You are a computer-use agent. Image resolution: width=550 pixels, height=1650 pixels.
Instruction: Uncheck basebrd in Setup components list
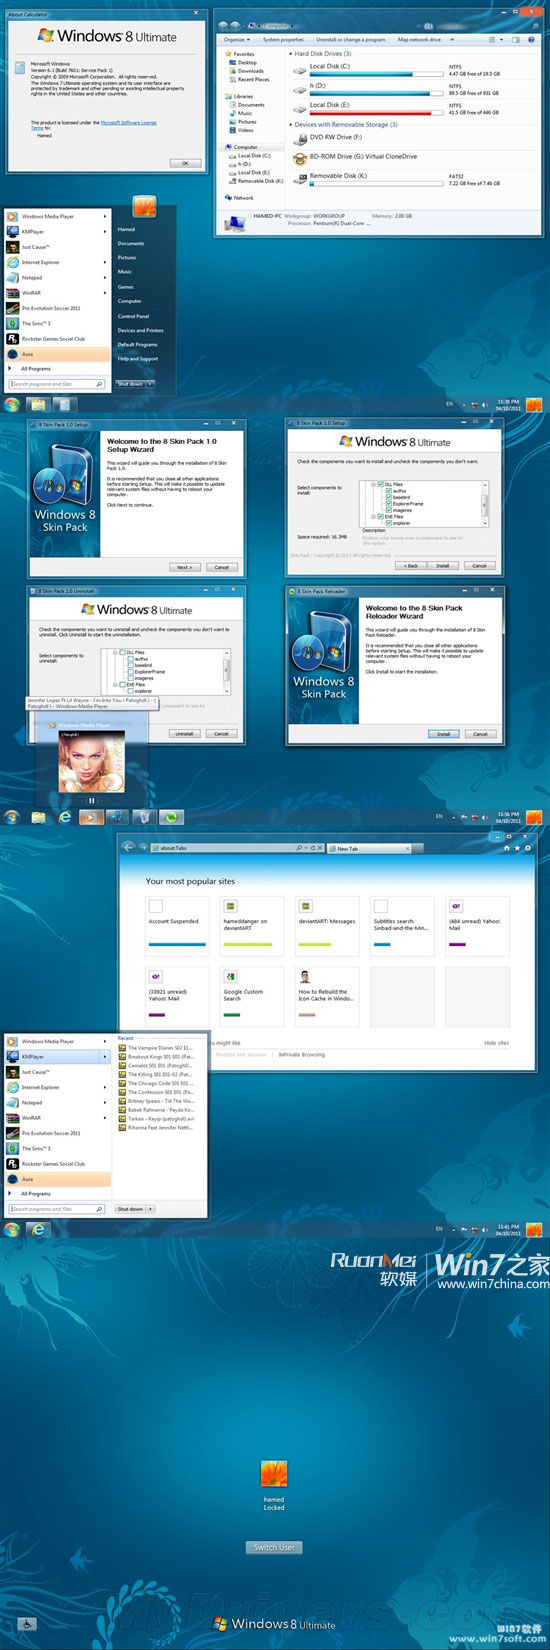(x=389, y=497)
